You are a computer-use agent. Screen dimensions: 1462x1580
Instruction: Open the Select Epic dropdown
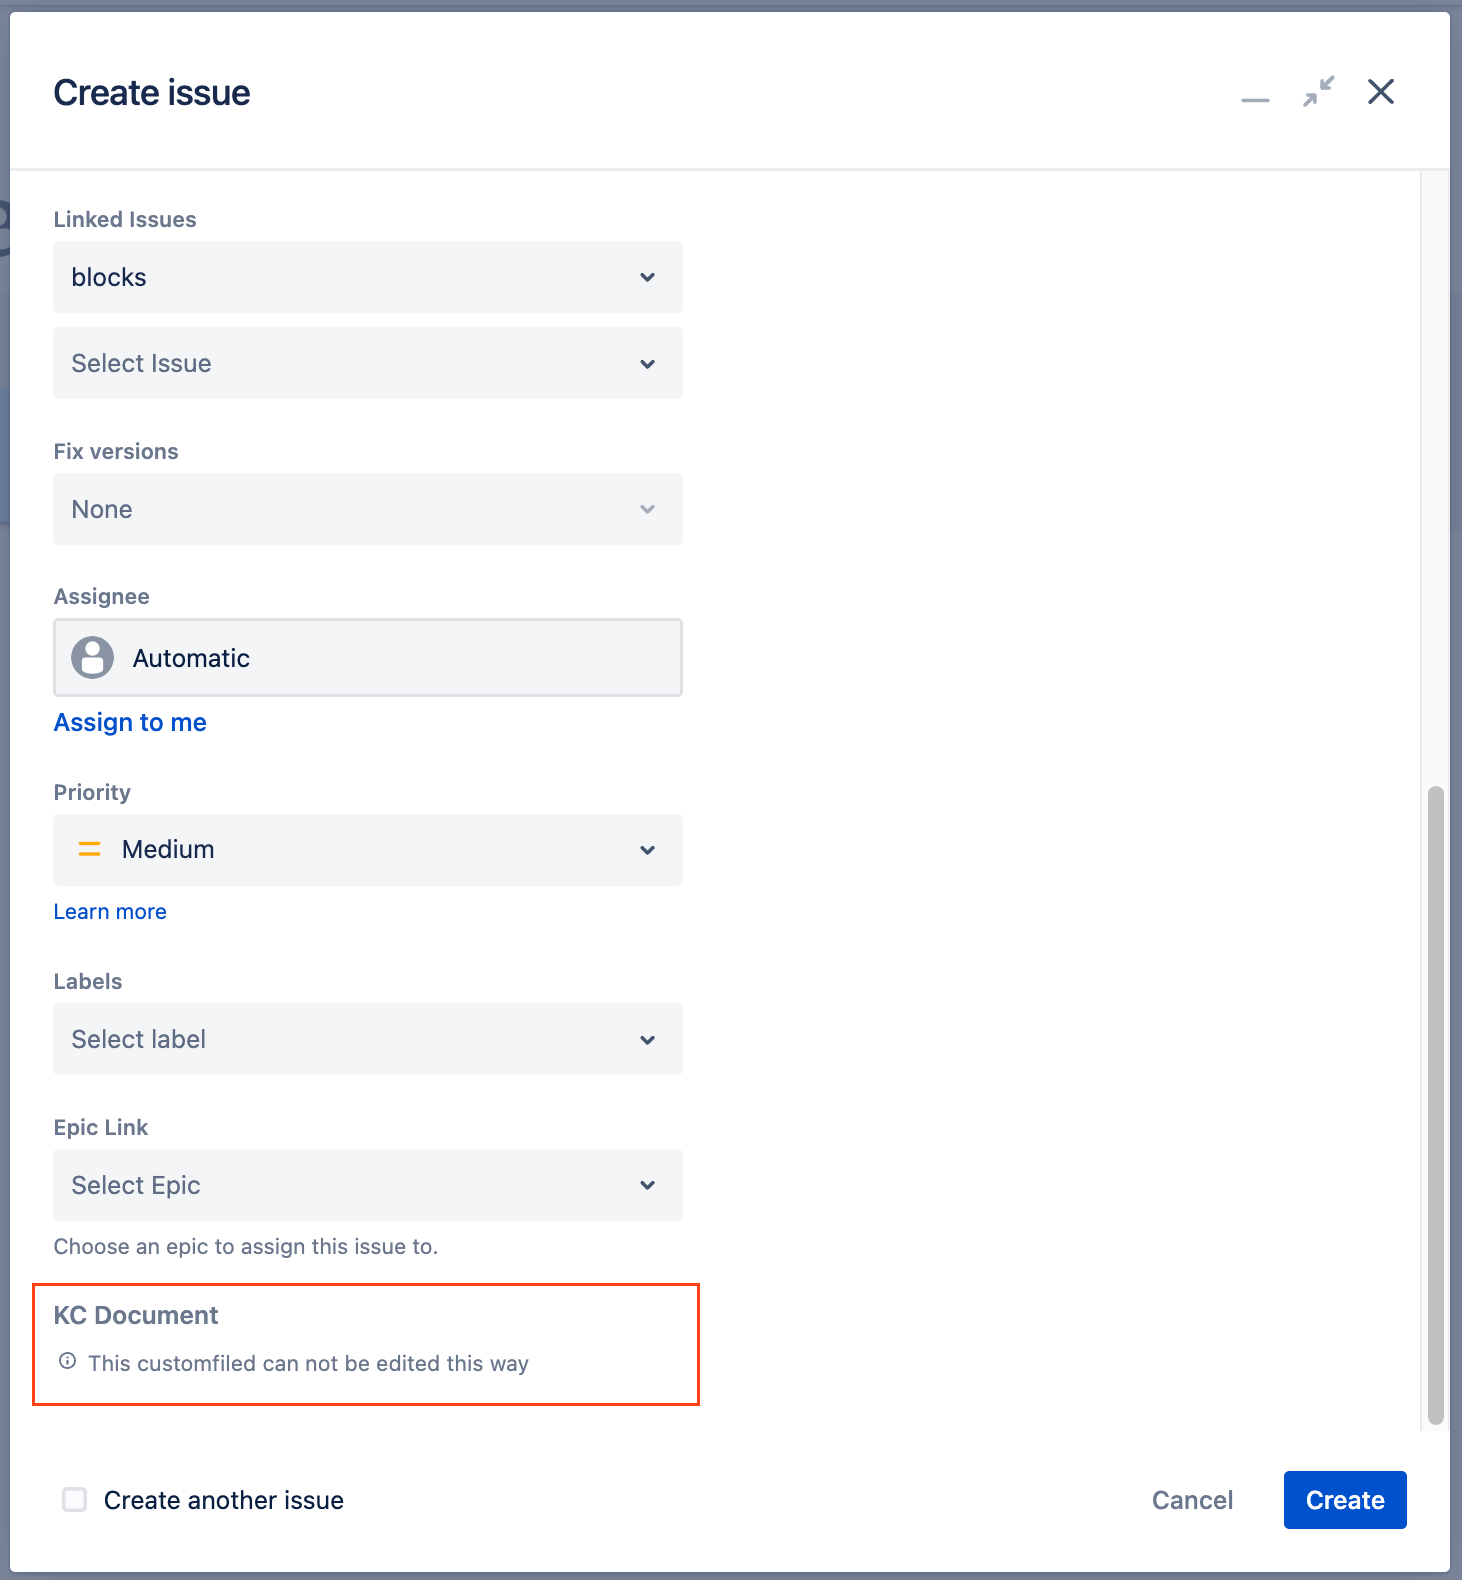pos(368,1185)
